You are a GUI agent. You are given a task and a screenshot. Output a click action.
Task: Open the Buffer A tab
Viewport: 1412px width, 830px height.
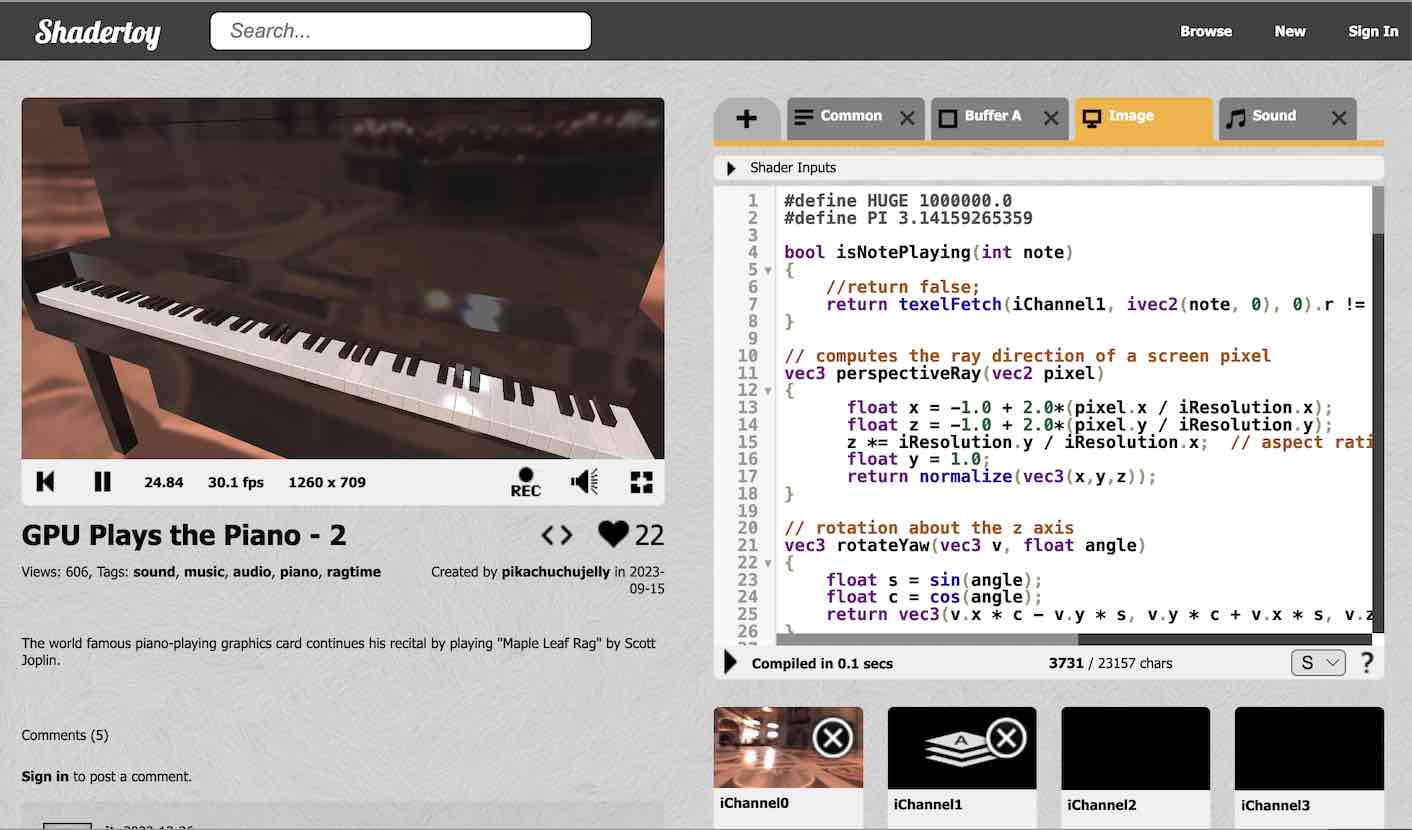(995, 117)
